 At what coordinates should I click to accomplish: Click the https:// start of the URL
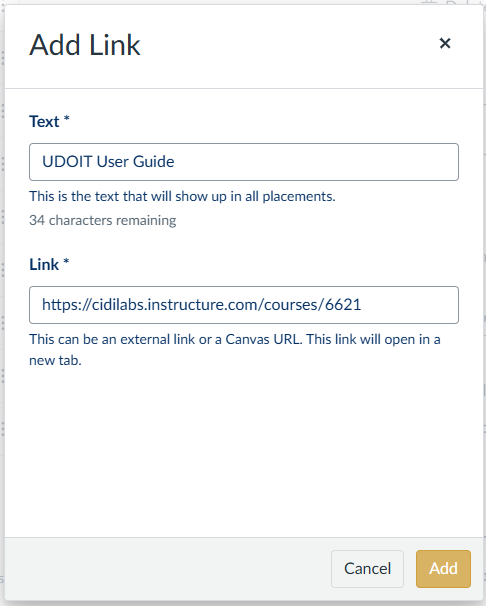click(66, 305)
